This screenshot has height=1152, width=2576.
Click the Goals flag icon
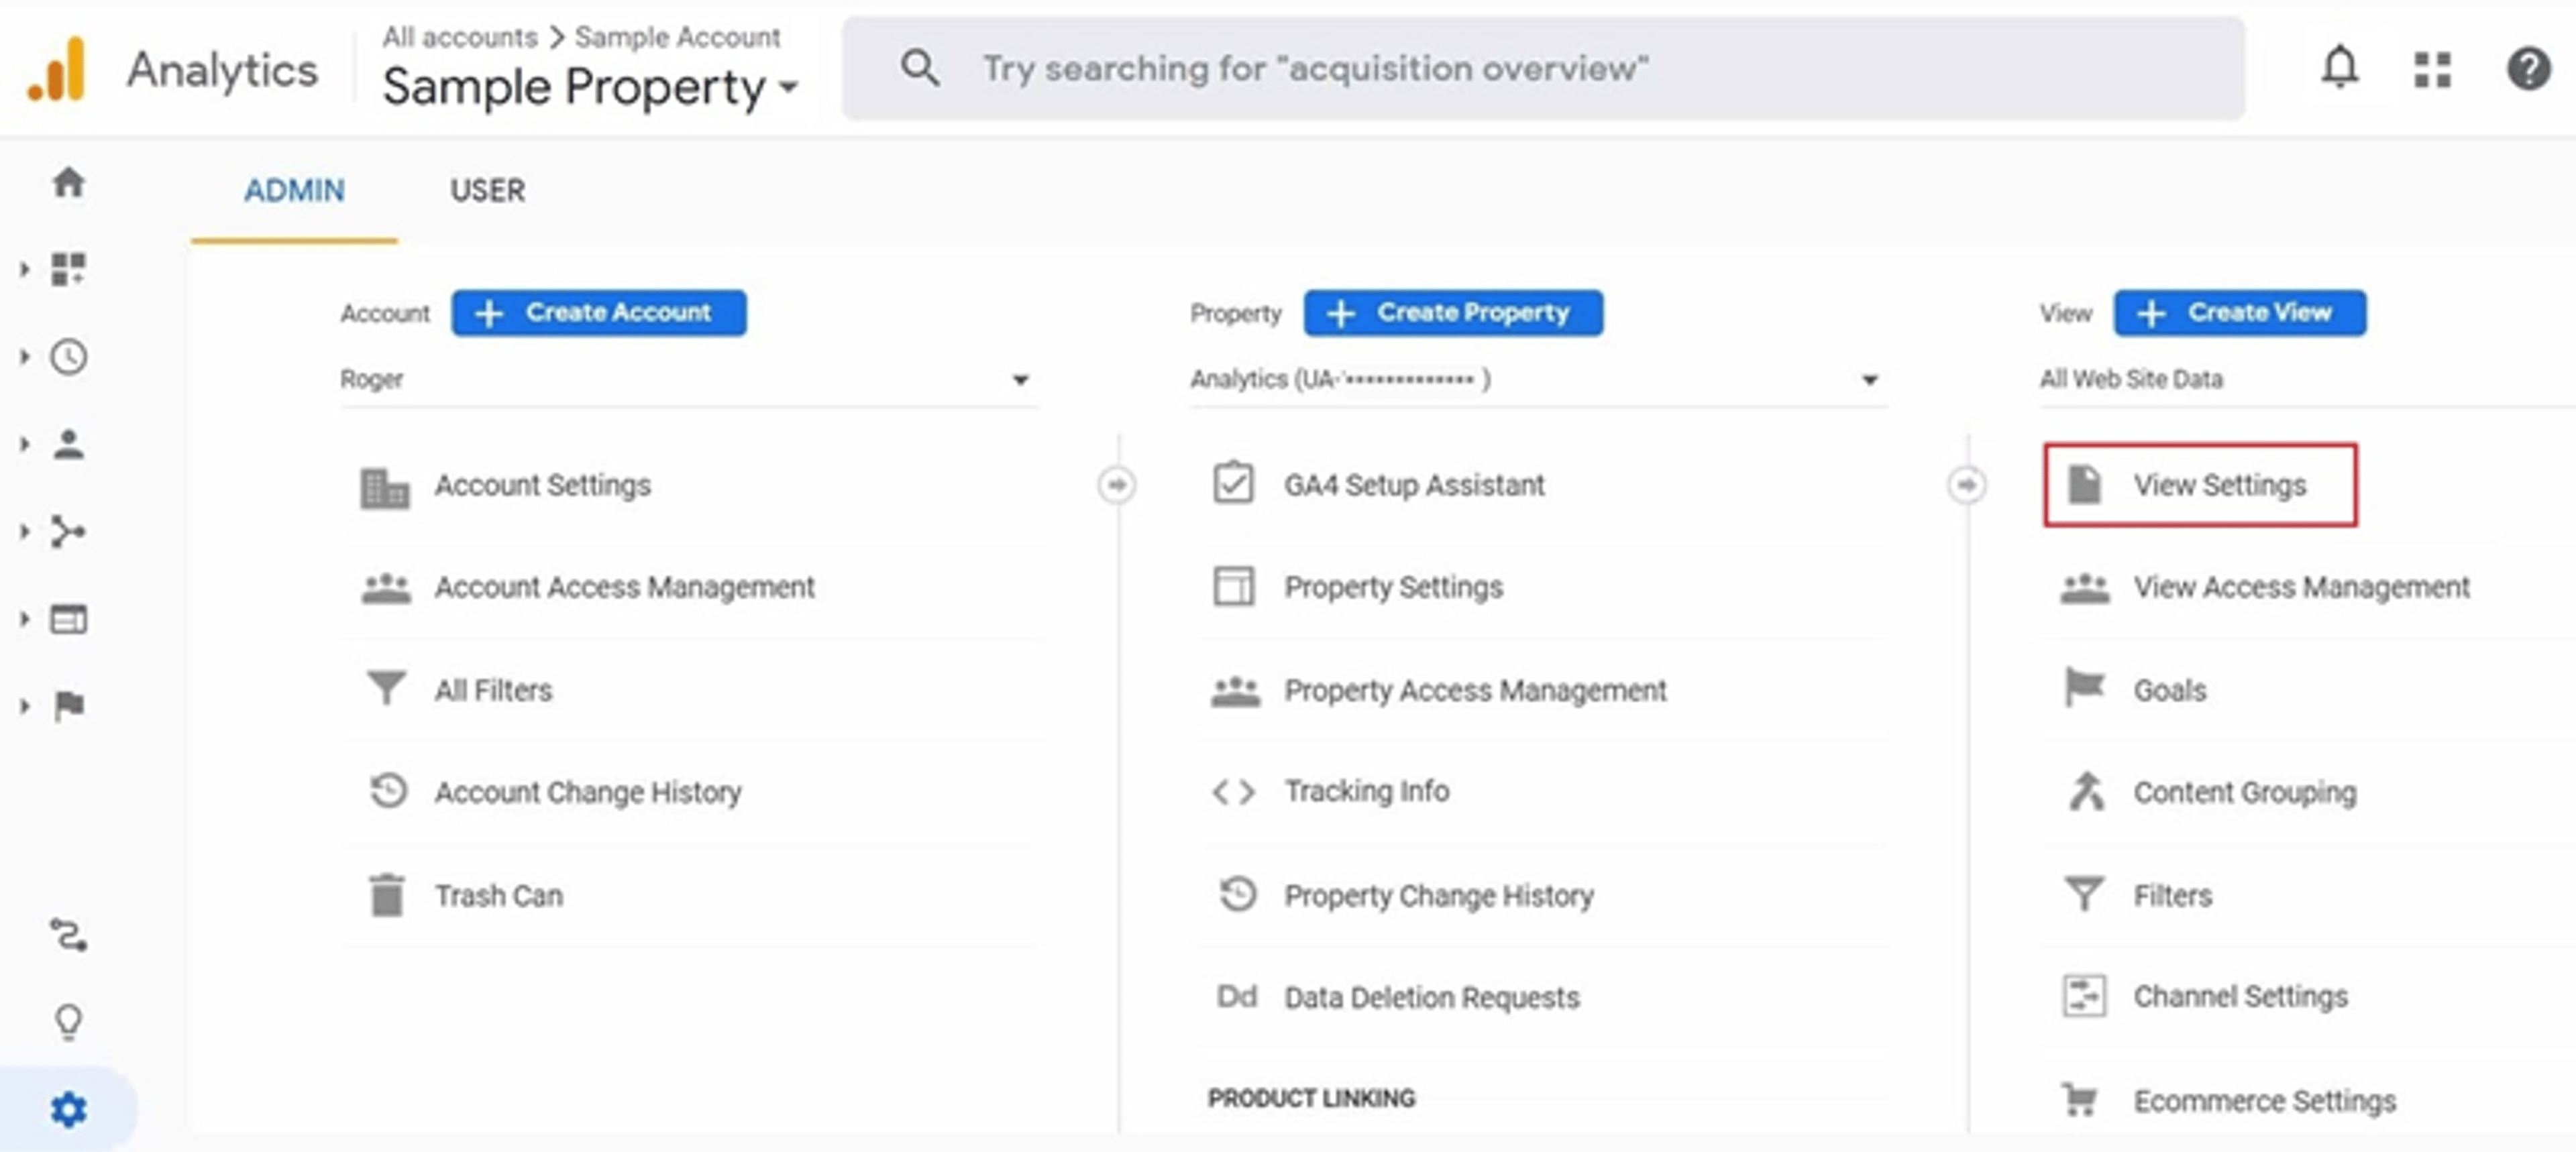coord(2084,688)
